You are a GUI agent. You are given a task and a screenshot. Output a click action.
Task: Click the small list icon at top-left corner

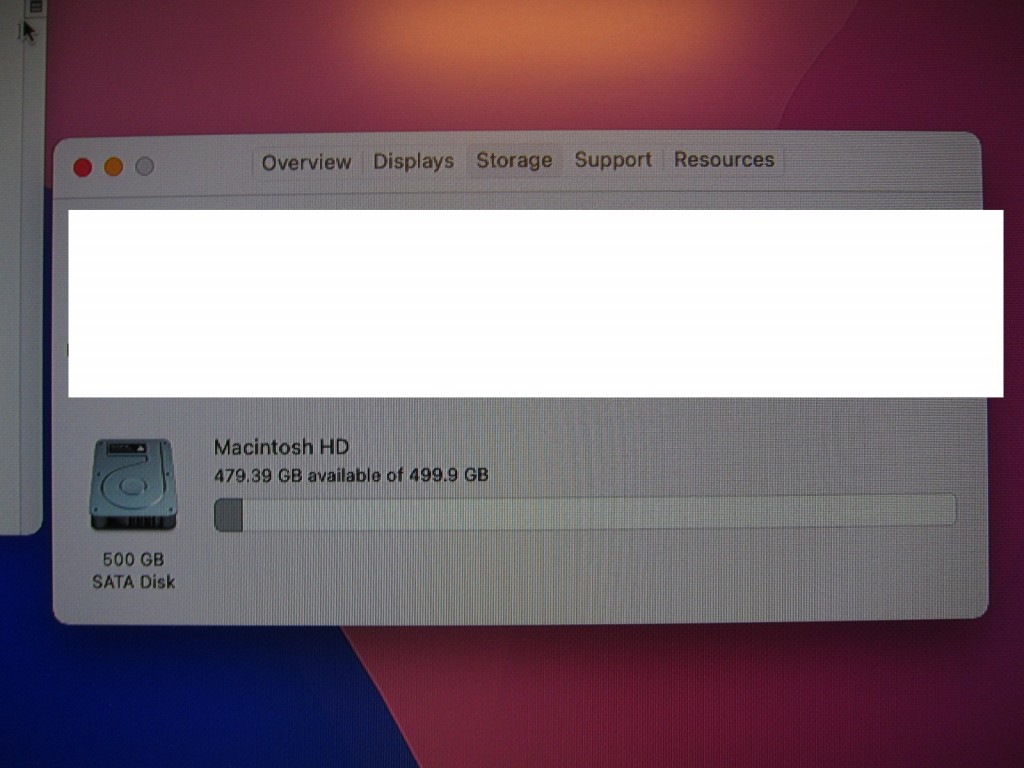click(x=34, y=7)
